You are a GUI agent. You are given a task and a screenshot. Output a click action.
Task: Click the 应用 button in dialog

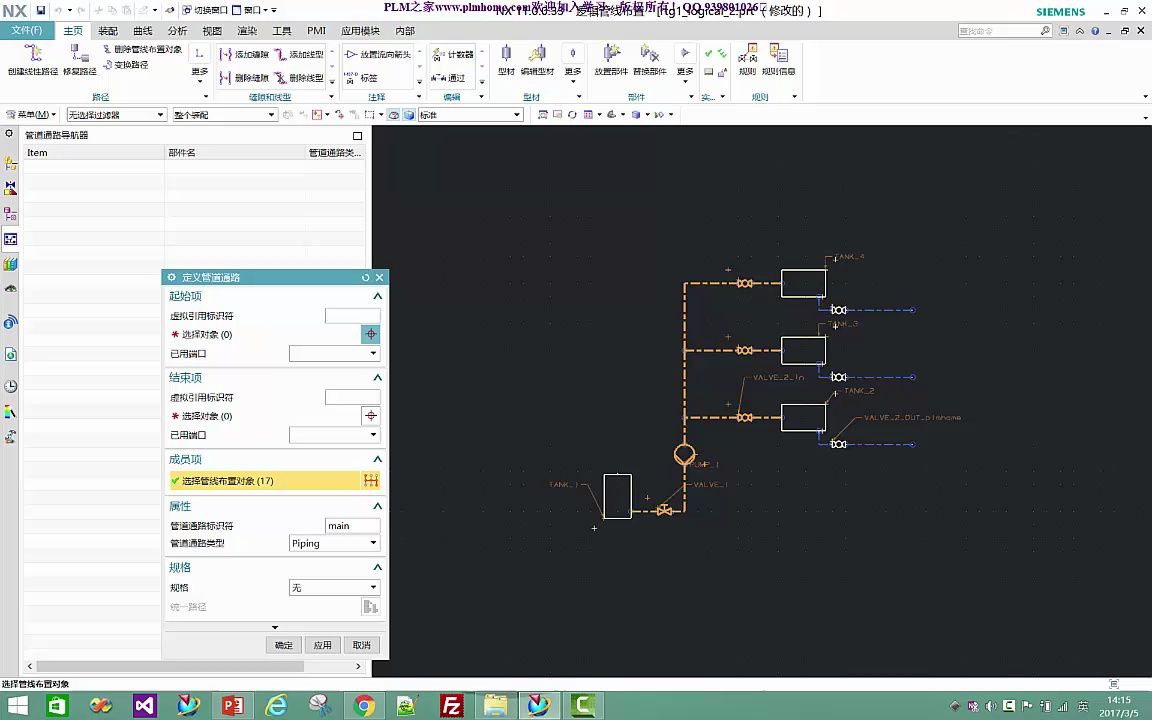point(322,645)
